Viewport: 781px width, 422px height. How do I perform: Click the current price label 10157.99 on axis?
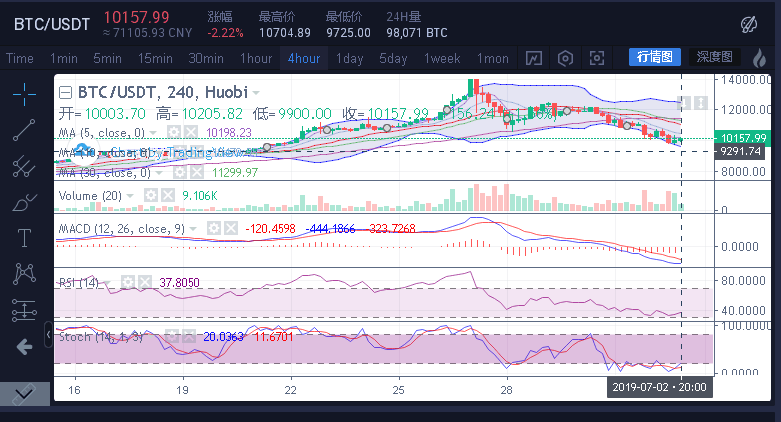(x=743, y=138)
